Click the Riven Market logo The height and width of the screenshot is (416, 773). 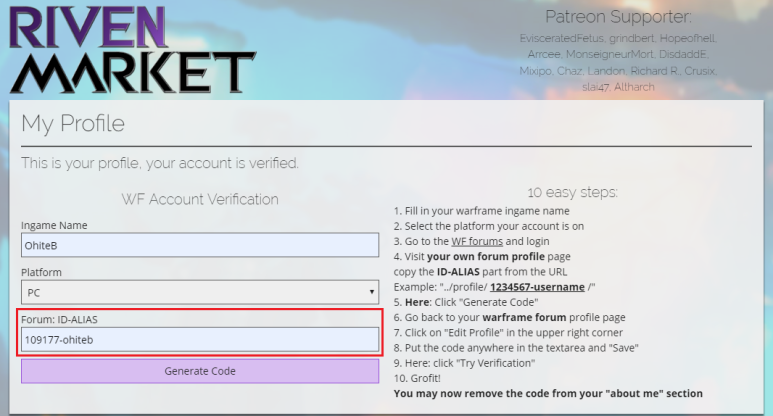(x=130, y=48)
